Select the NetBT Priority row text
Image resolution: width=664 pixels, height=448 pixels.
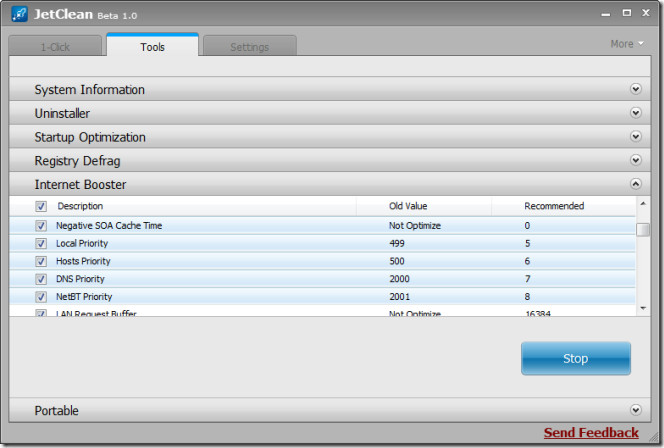tap(84, 297)
